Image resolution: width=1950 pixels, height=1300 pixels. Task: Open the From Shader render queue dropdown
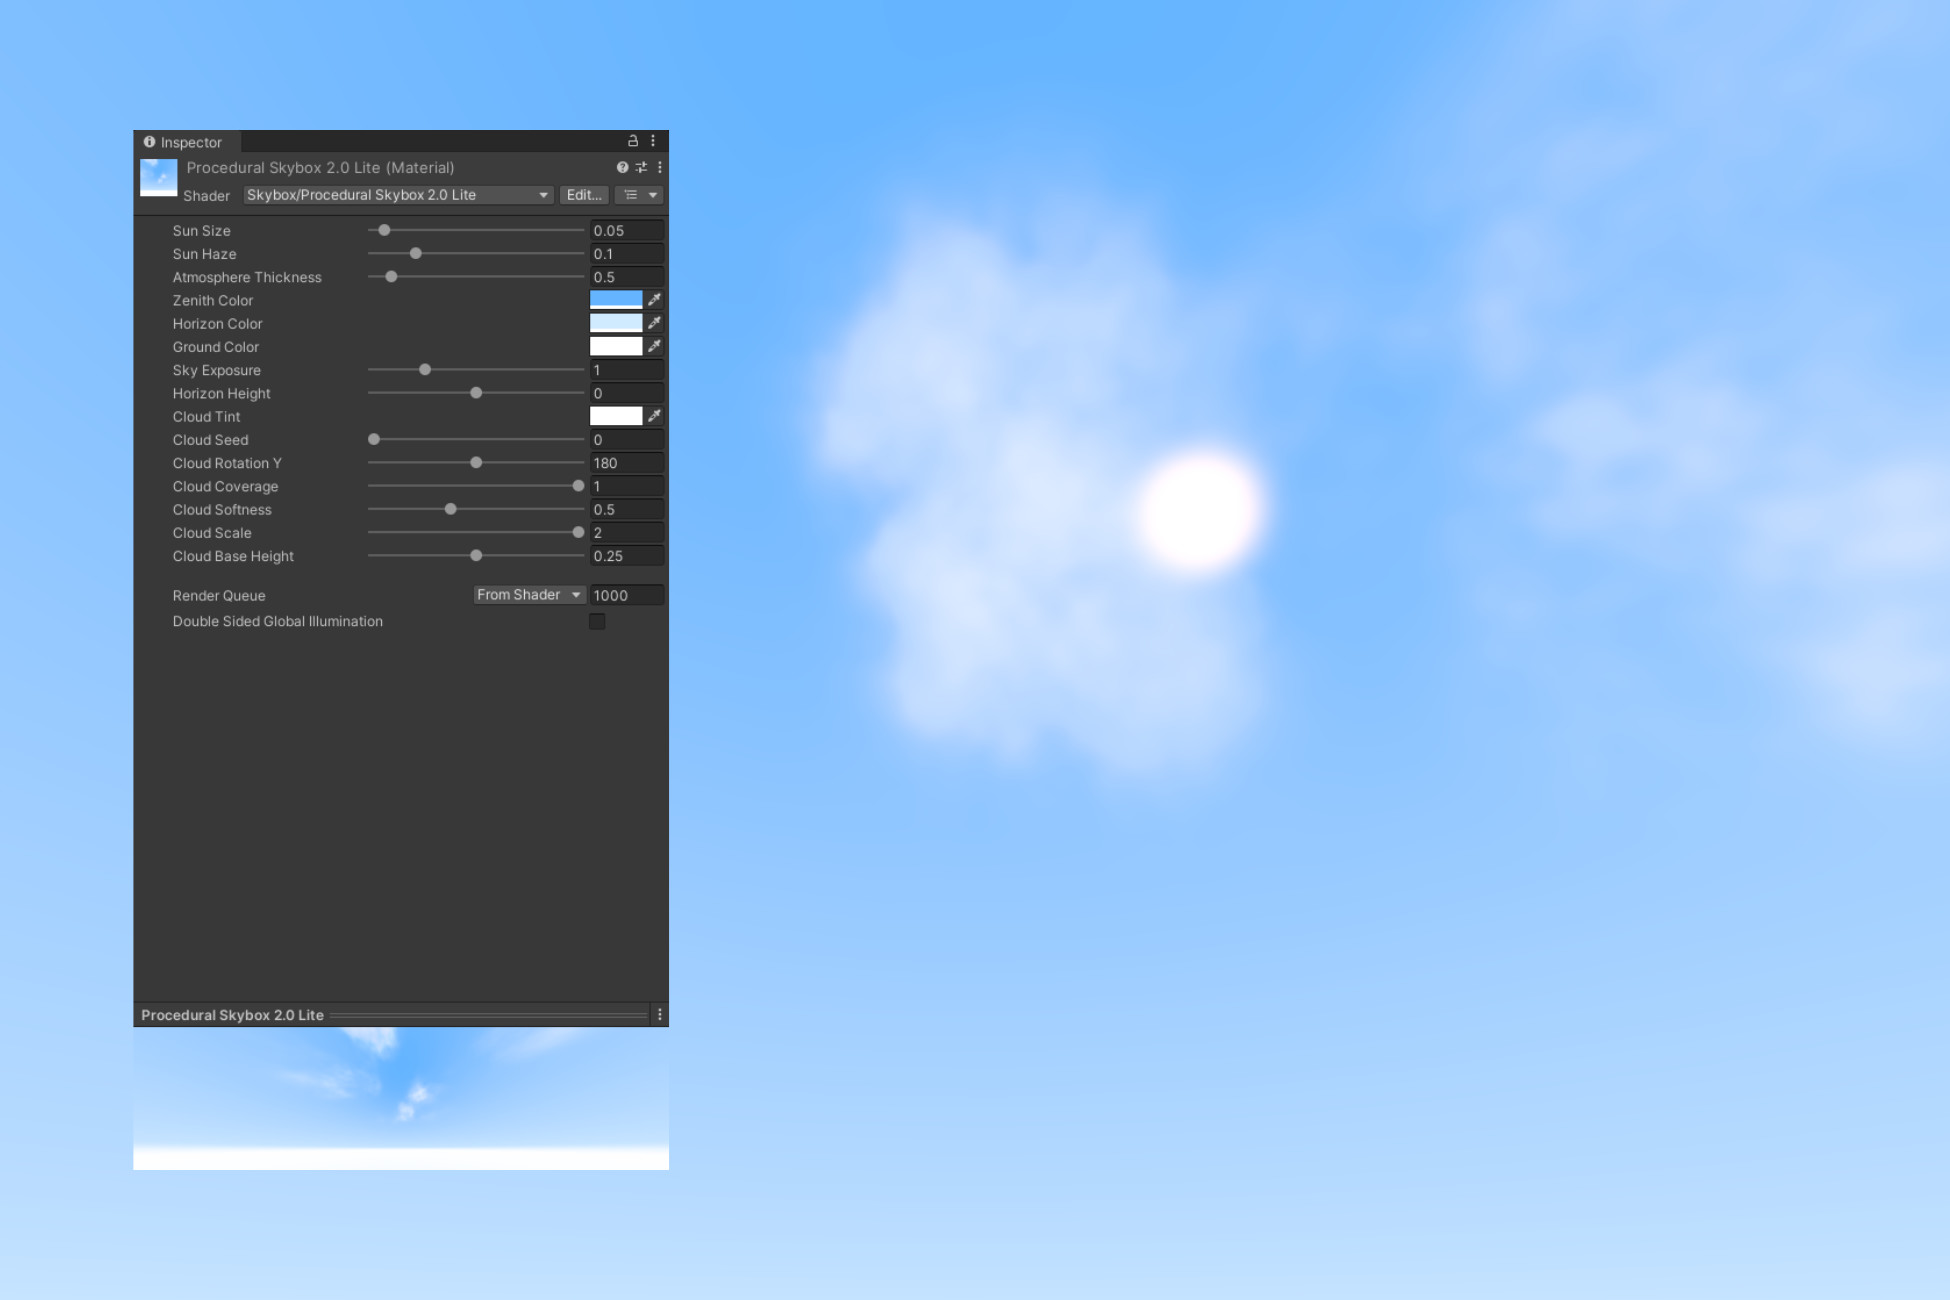[x=528, y=594]
